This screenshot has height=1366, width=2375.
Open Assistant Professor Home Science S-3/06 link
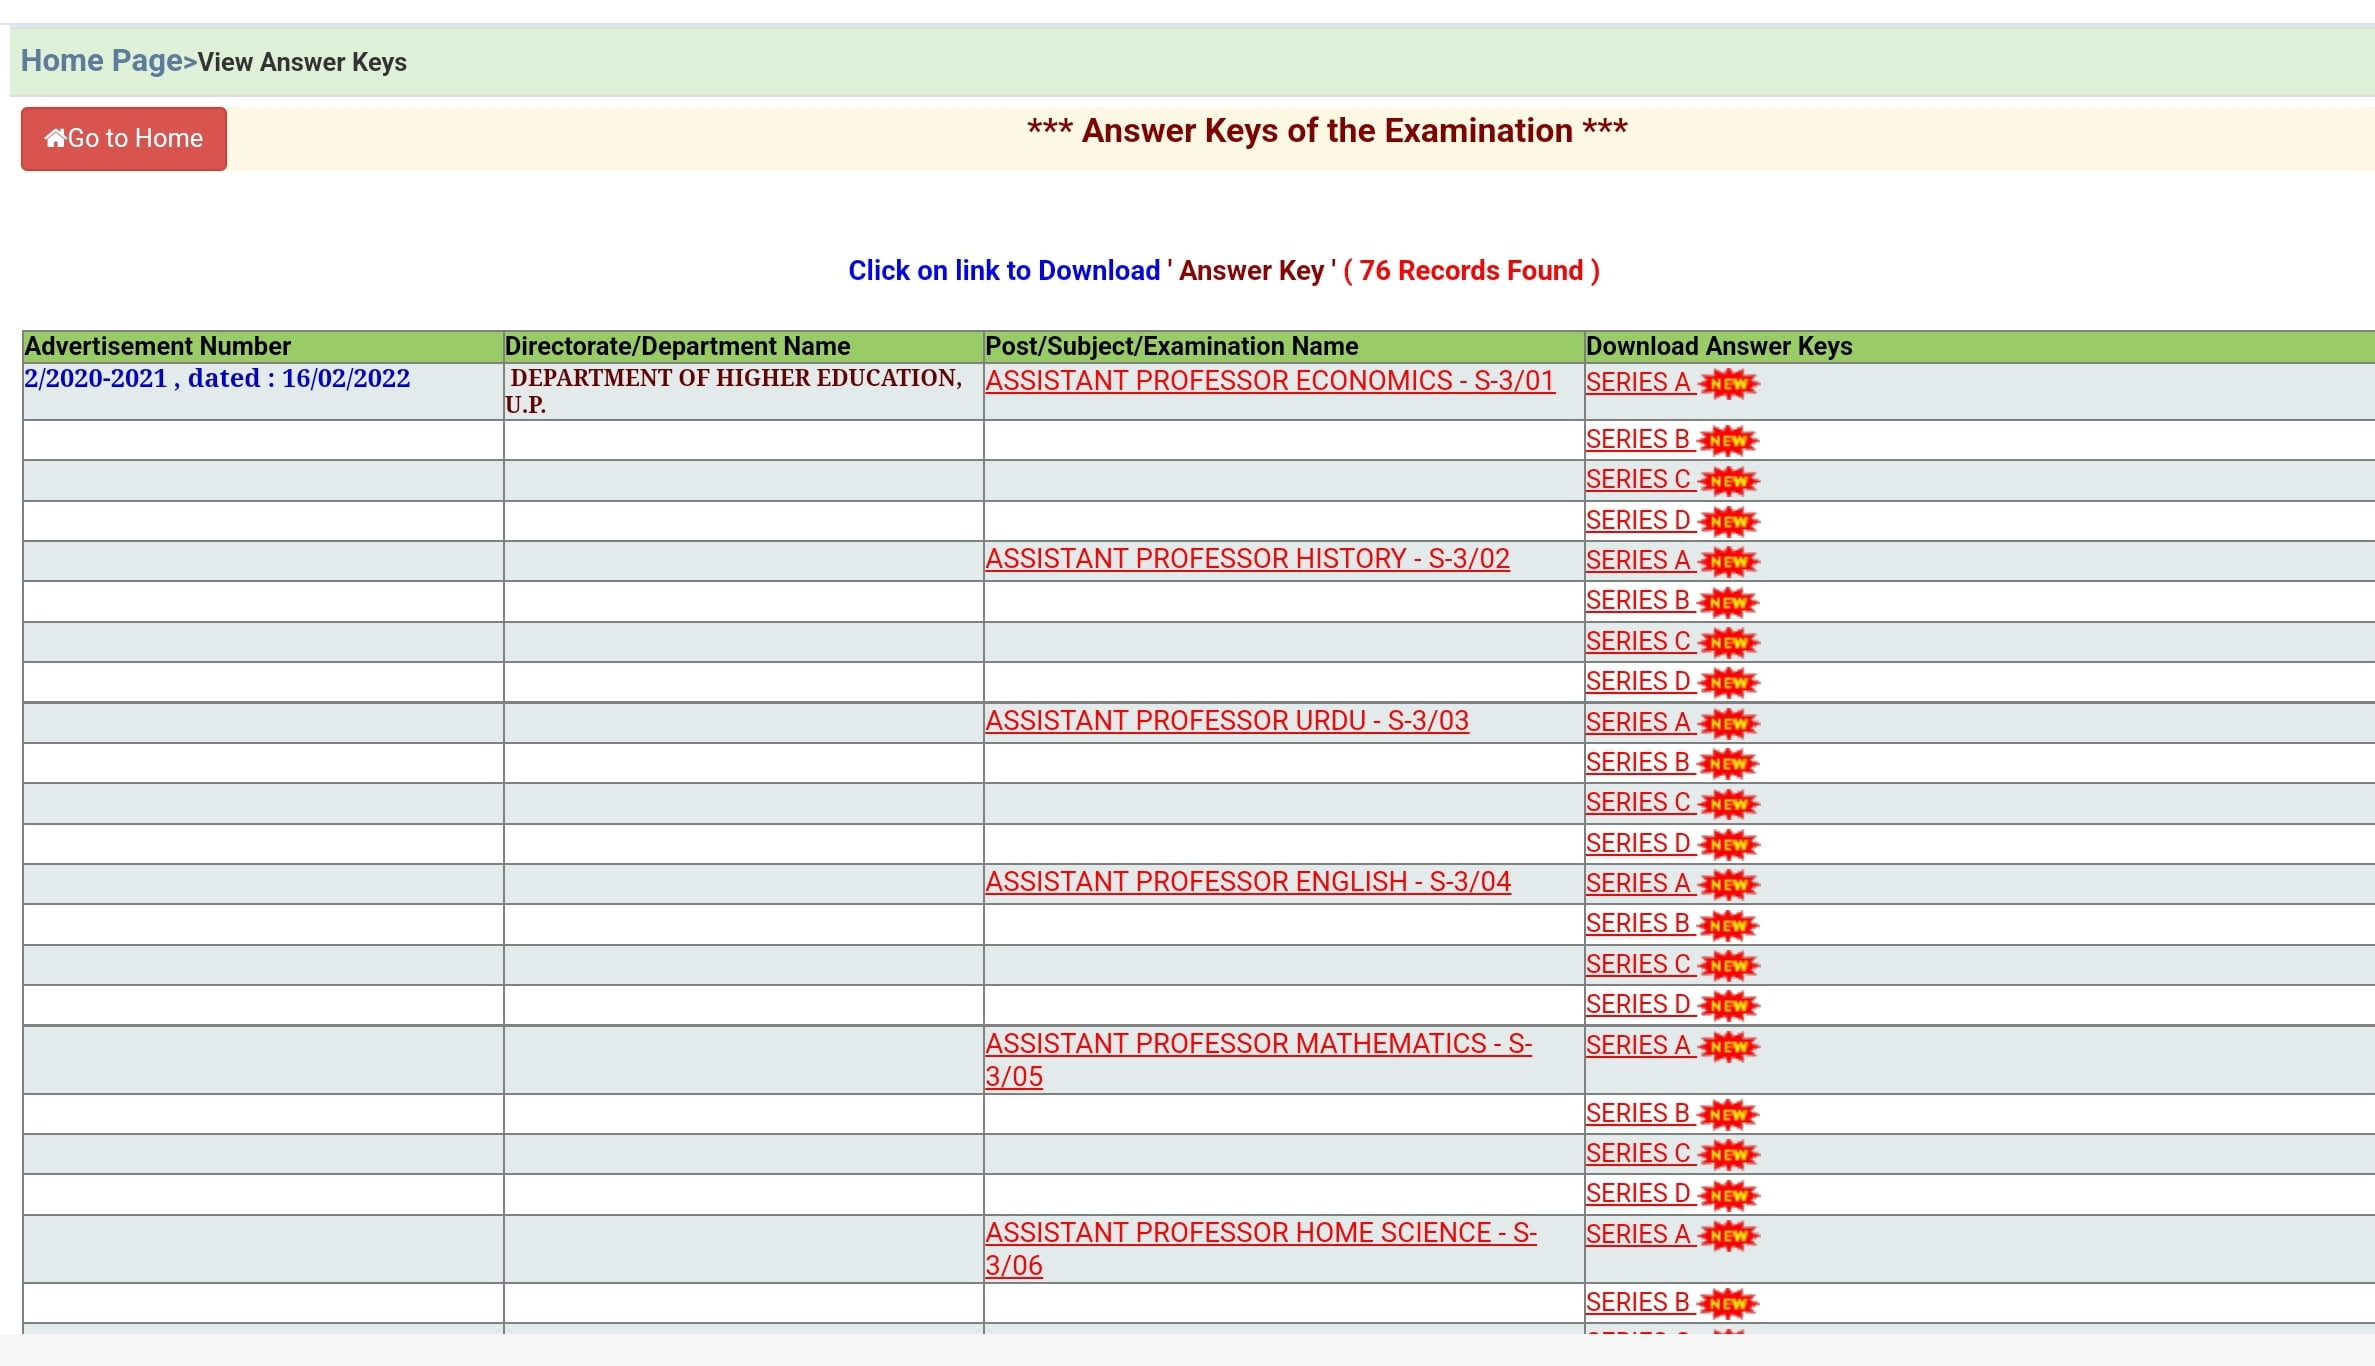(1260, 1234)
